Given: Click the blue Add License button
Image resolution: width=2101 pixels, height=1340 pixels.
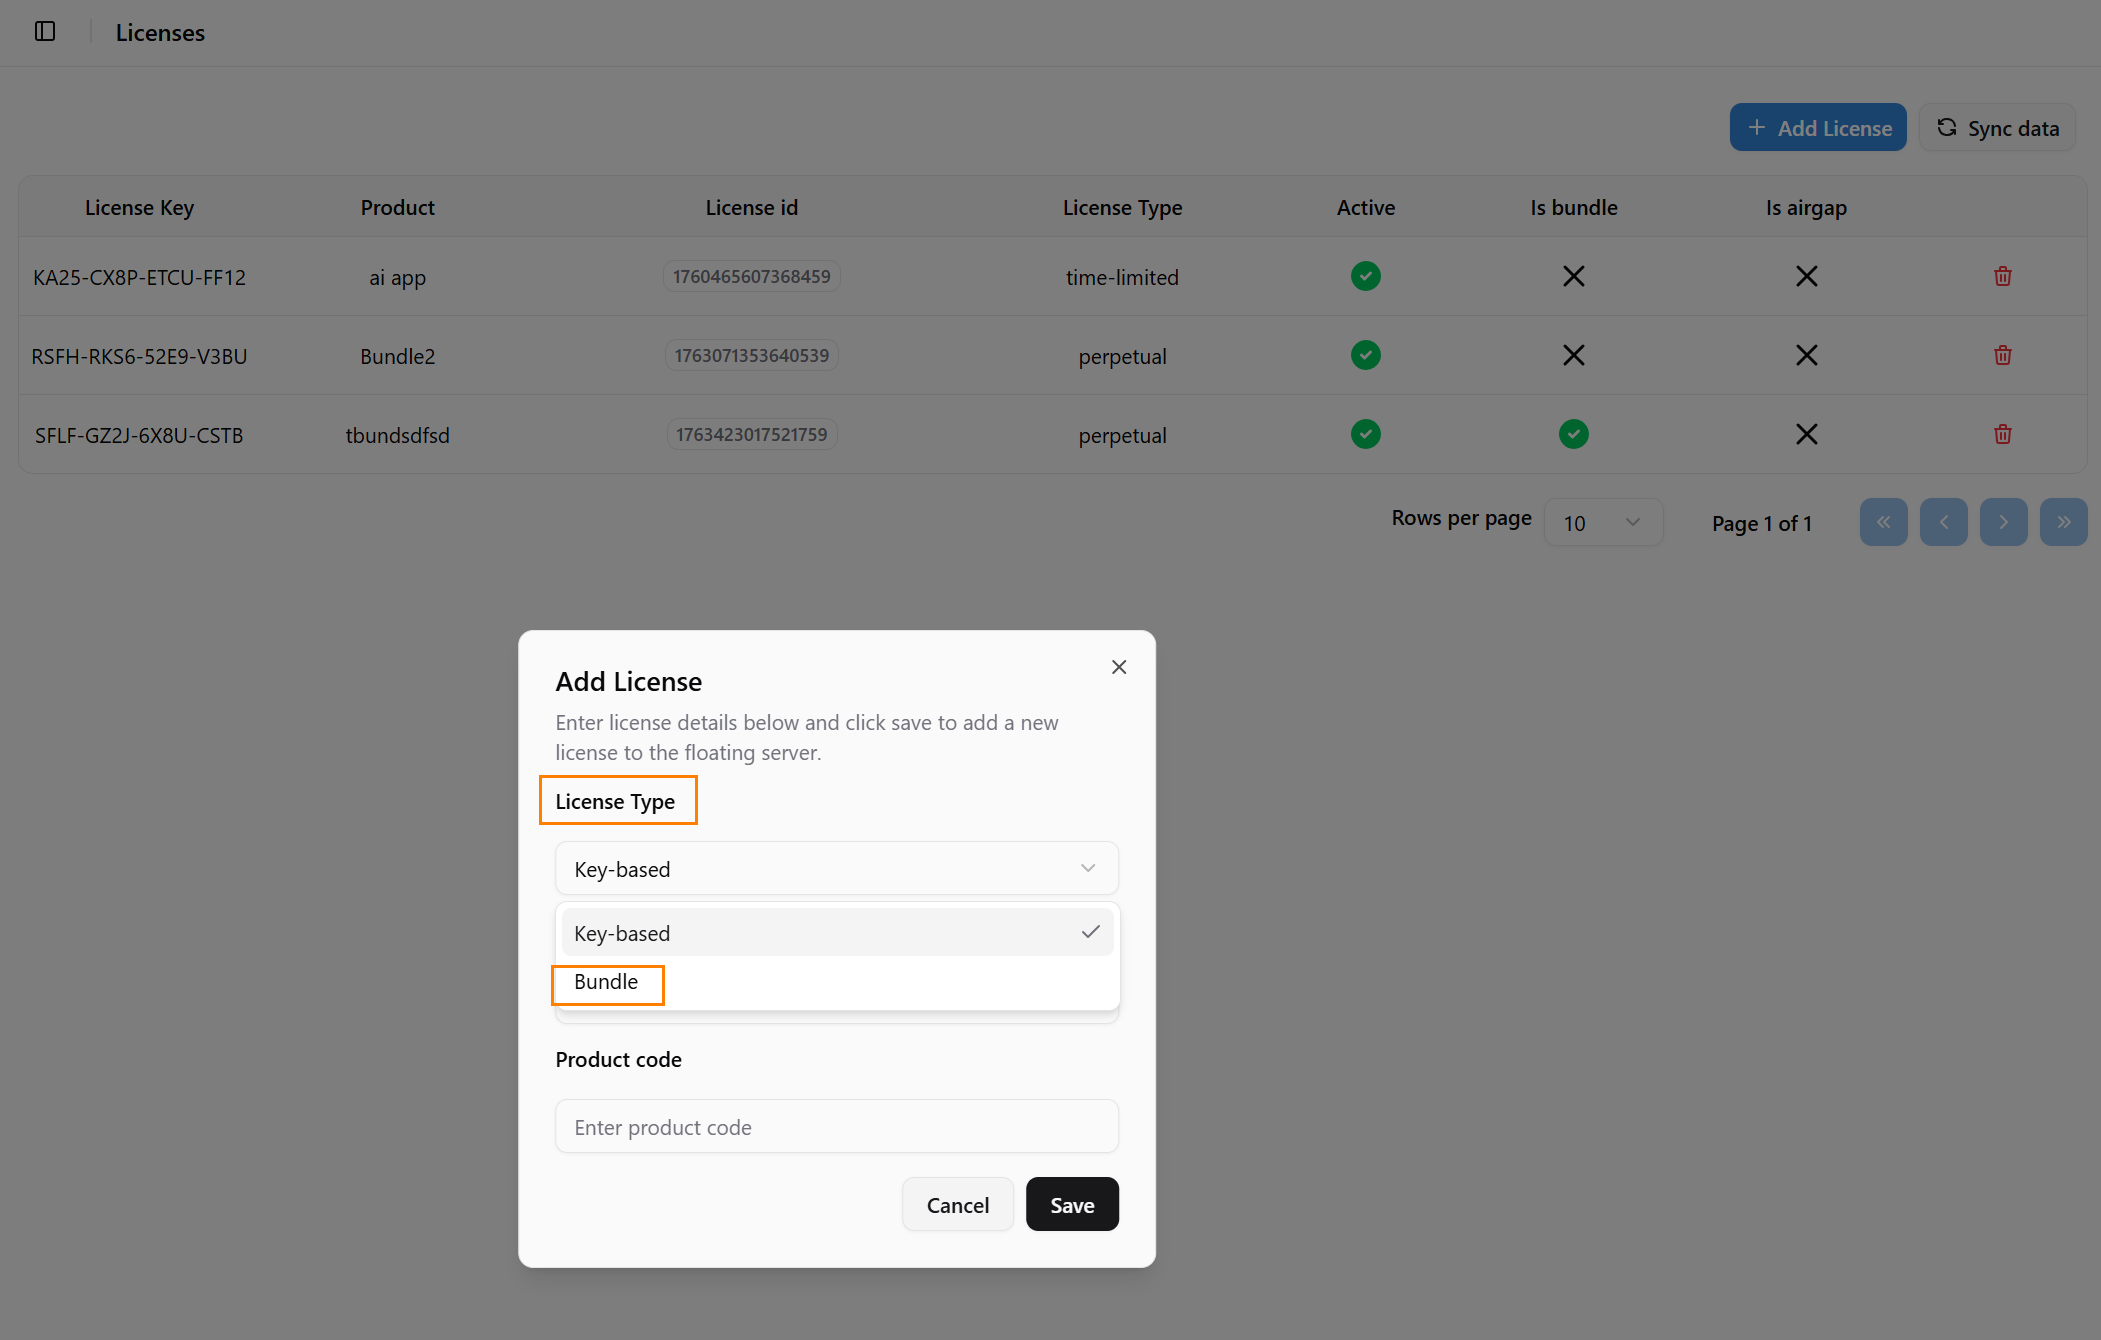Looking at the screenshot, I should [x=1817, y=128].
